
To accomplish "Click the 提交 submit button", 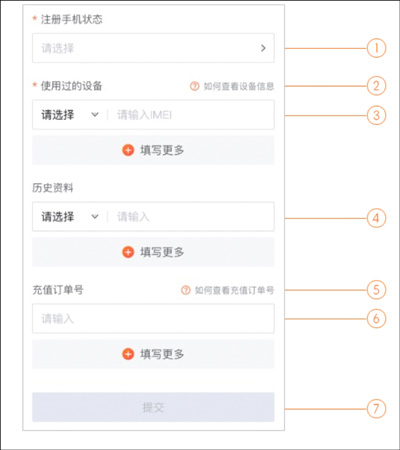I will point(153,407).
